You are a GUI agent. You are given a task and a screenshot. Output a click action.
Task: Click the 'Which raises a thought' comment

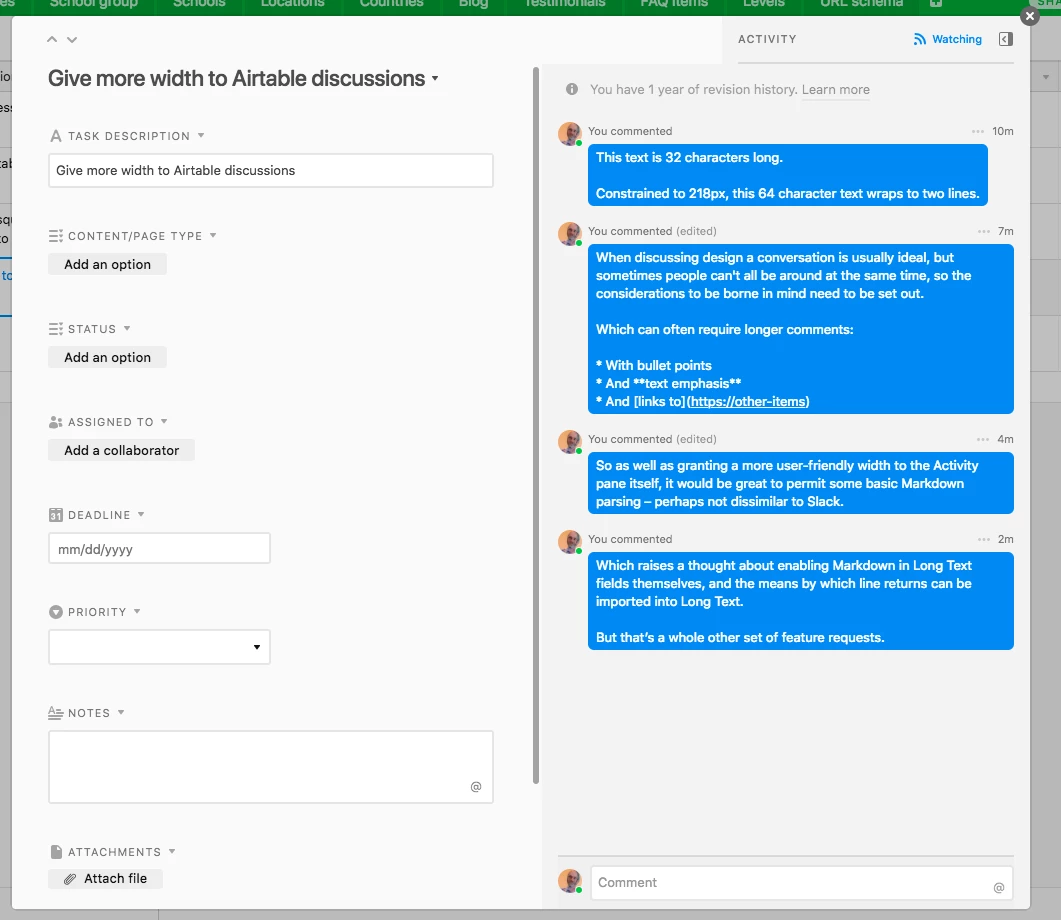(800, 601)
